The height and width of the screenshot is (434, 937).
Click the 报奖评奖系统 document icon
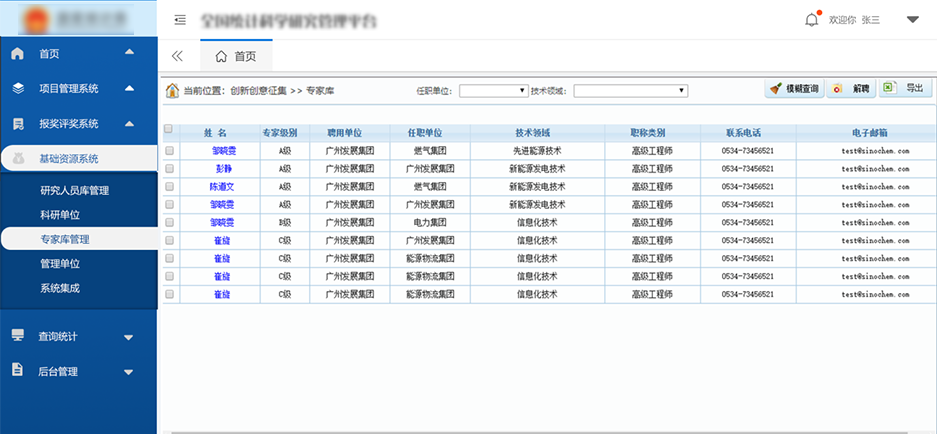pos(17,124)
